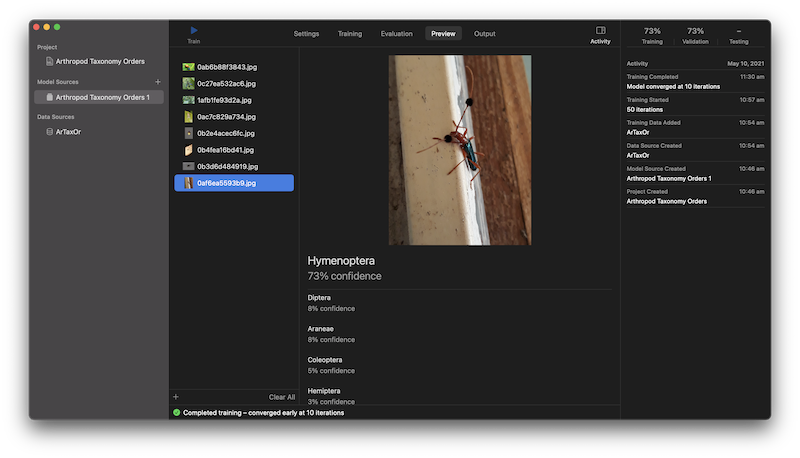Toggle the Activity panel icon
Image resolution: width=800 pixels, height=458 pixels.
pyautogui.click(x=600, y=33)
